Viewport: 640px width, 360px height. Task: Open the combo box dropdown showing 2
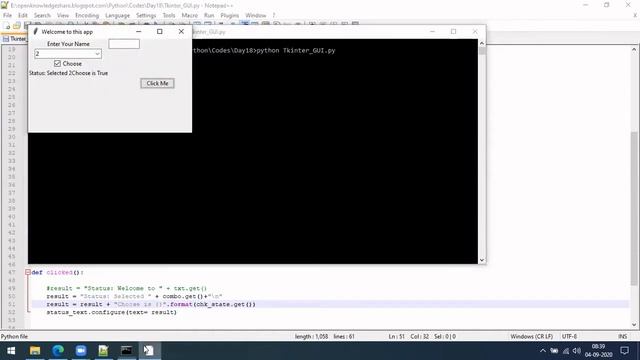click(97, 54)
